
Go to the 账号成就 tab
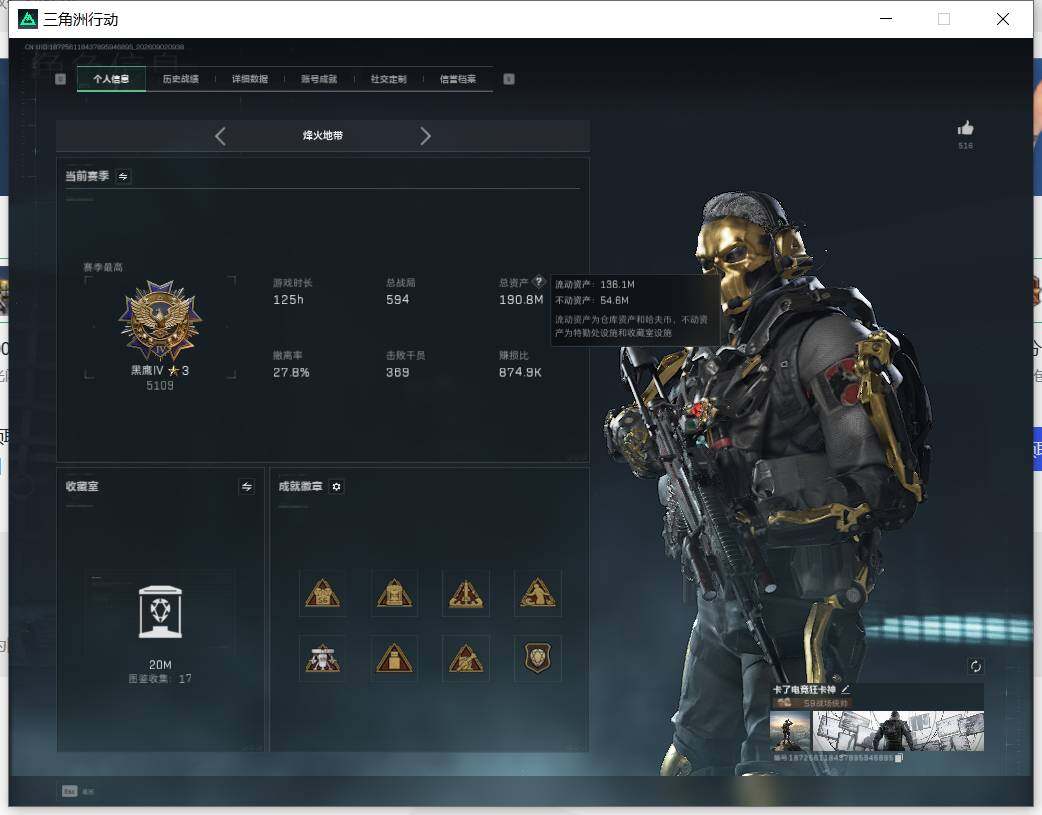(319, 79)
